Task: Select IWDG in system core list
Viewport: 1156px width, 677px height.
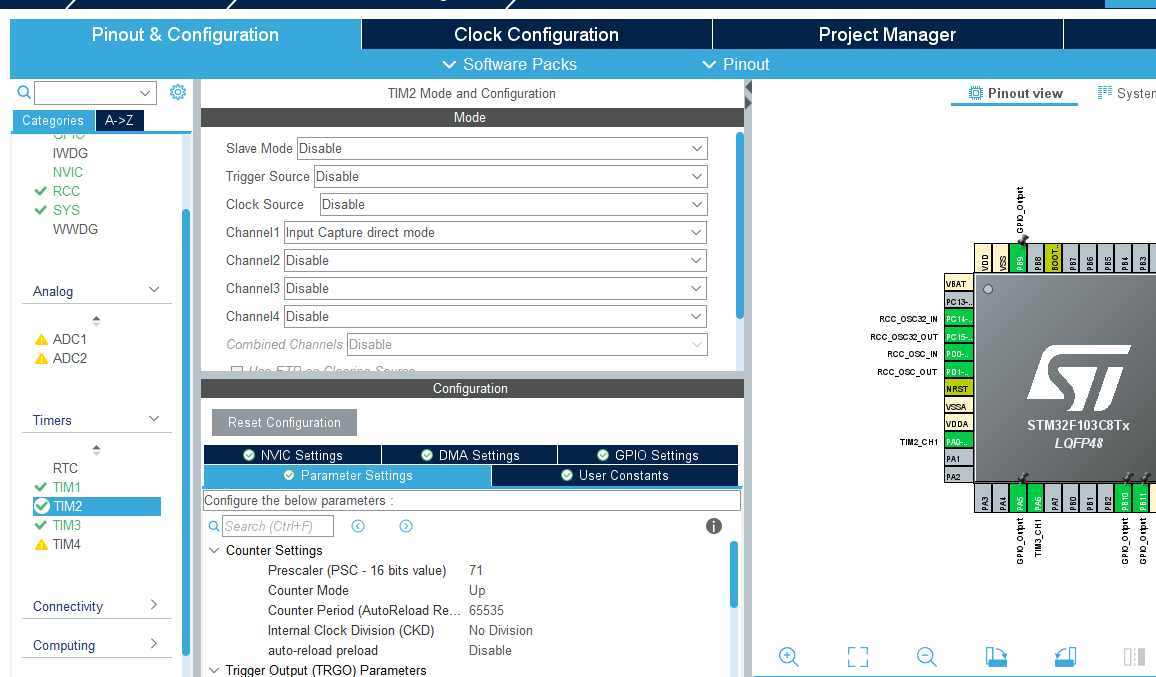Action: (x=70, y=153)
